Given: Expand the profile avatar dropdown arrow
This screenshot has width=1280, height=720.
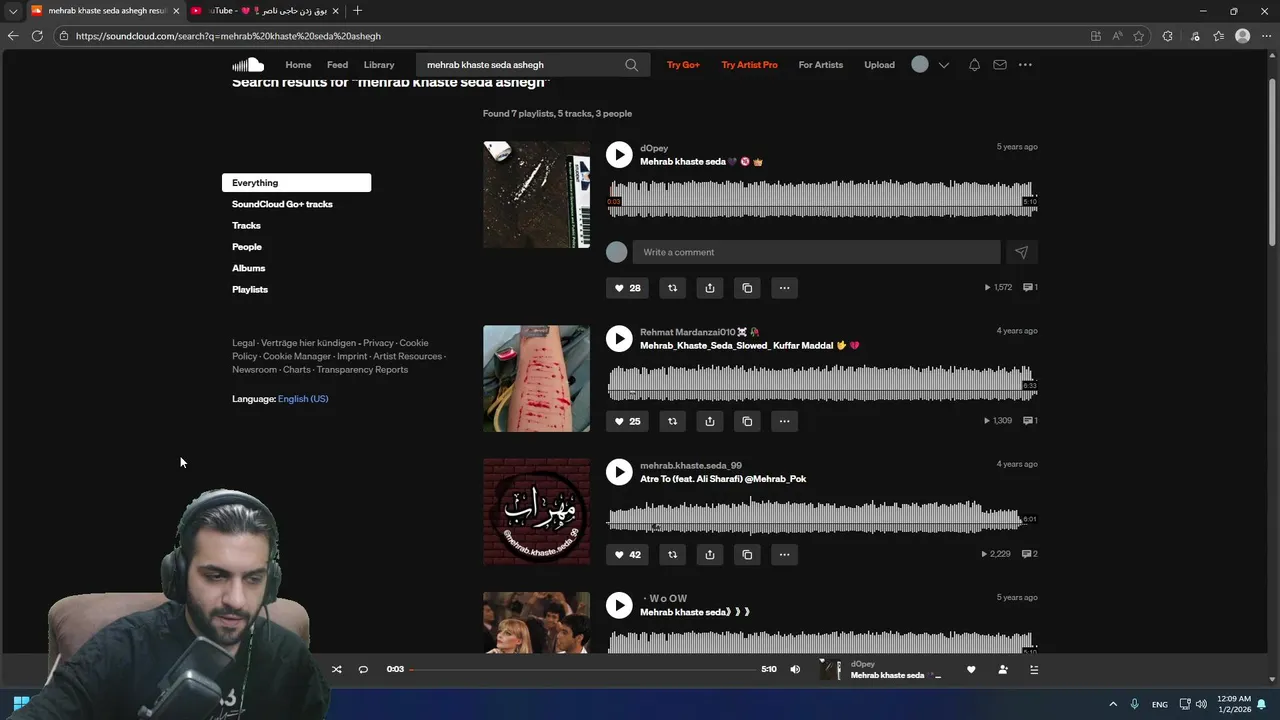Looking at the screenshot, I should tap(943, 65).
